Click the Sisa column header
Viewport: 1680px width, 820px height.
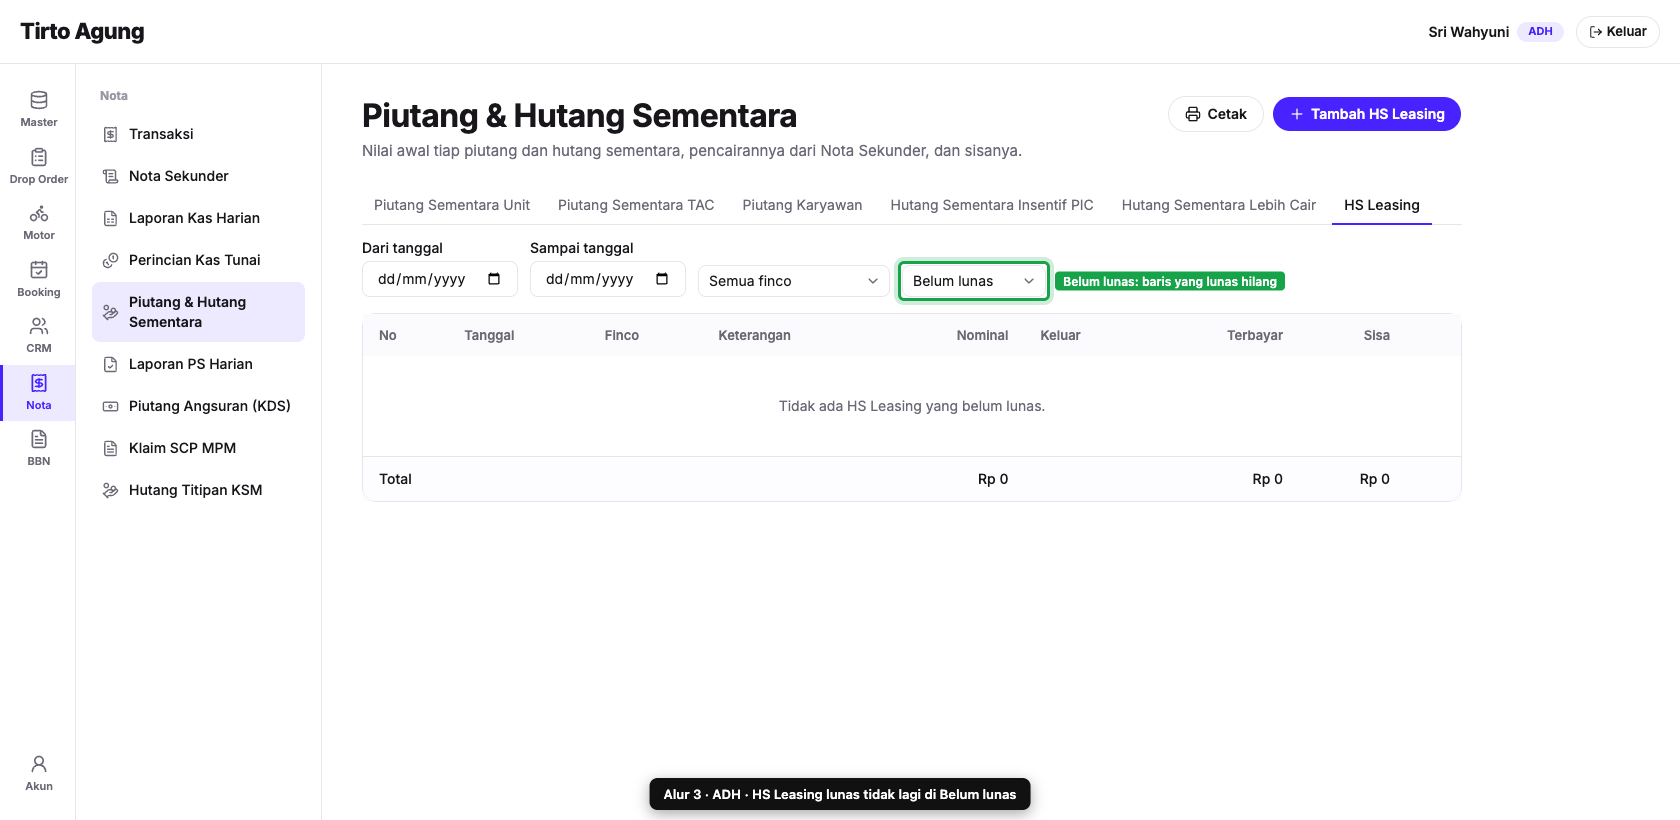coord(1377,336)
